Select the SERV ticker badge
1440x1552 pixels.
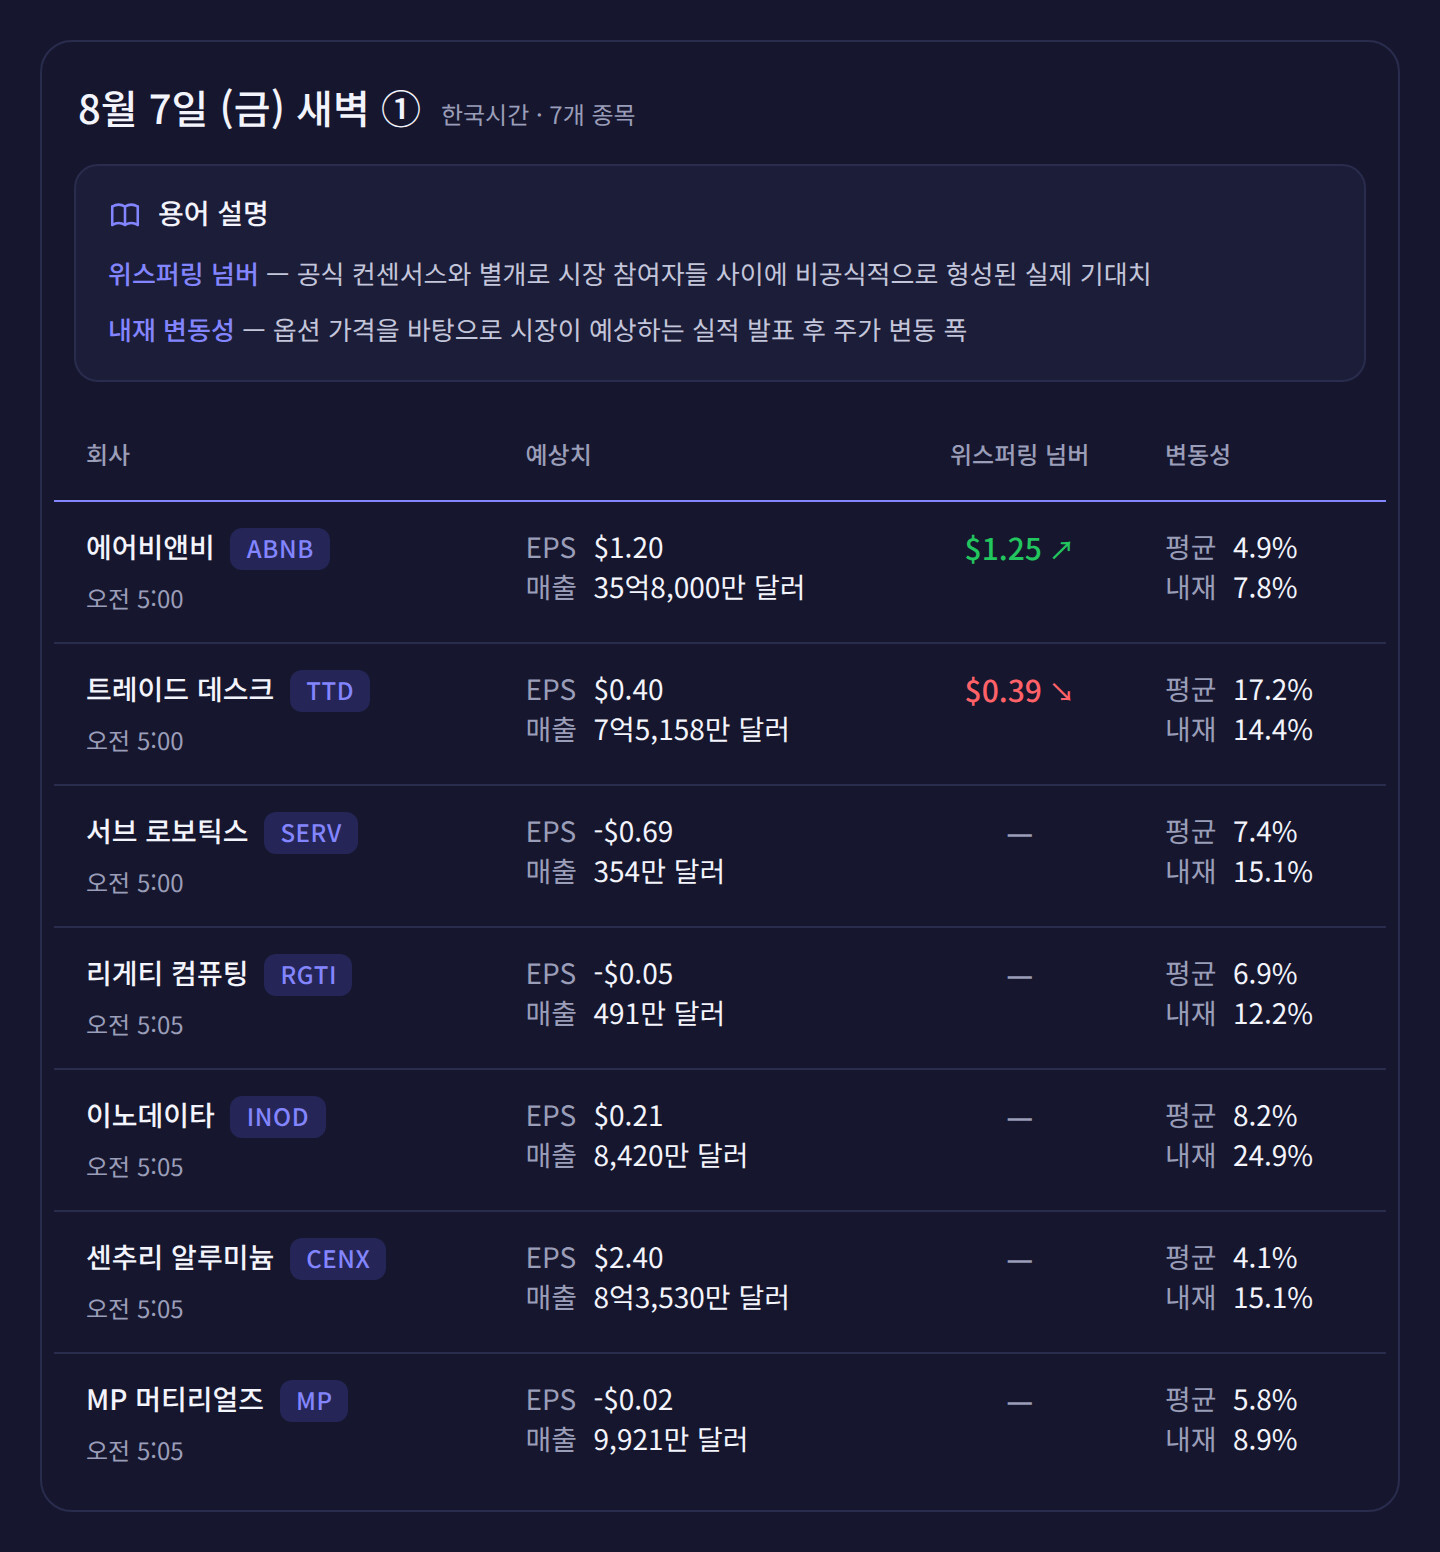click(x=311, y=833)
